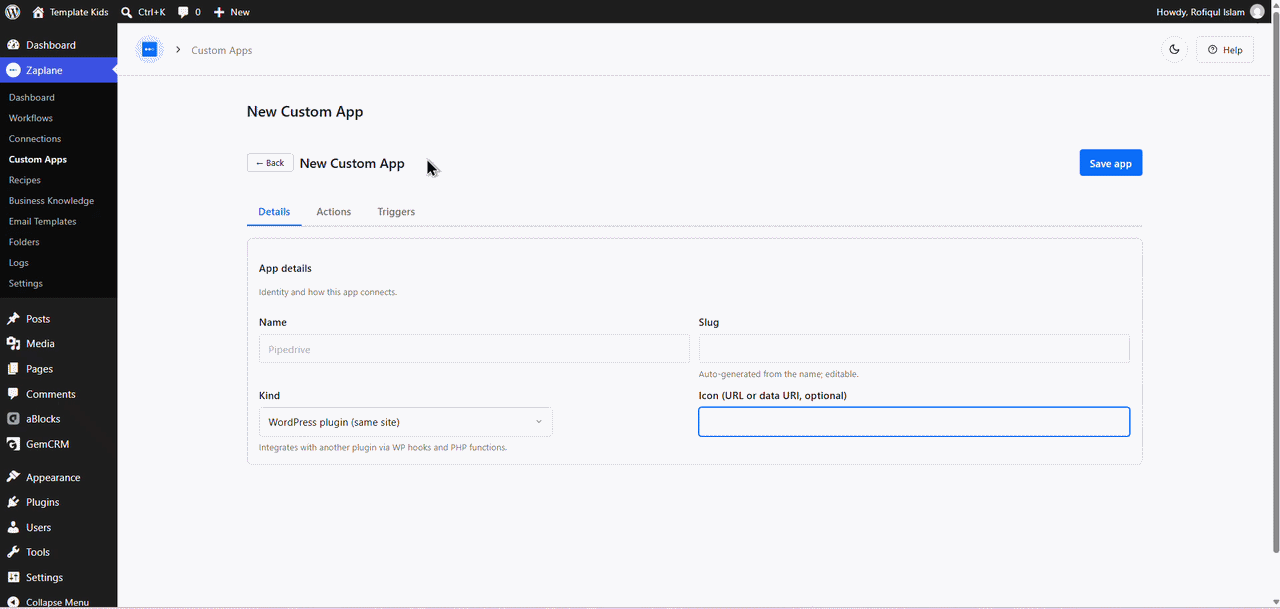1280x609 pixels.
Task: Click the WordPress logo in admin bar
Action: tap(12, 12)
